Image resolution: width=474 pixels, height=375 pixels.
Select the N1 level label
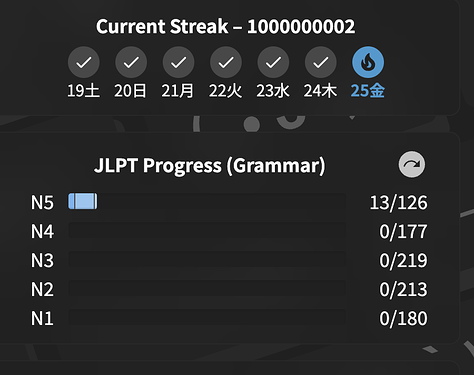42,318
